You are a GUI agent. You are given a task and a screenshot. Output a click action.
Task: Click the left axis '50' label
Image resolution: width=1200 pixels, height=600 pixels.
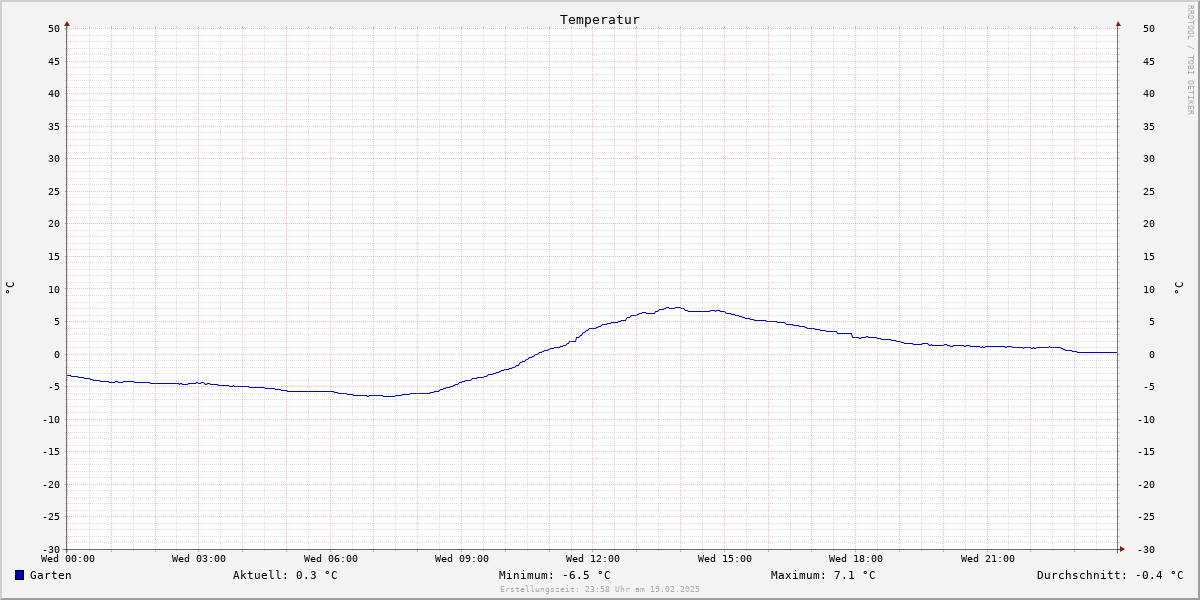click(54, 28)
